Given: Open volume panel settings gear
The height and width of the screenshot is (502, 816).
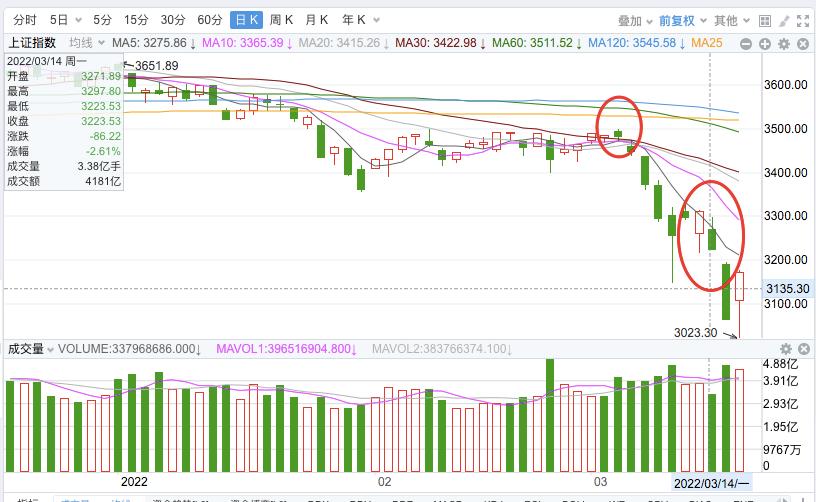Looking at the screenshot, I should tap(786, 349).
